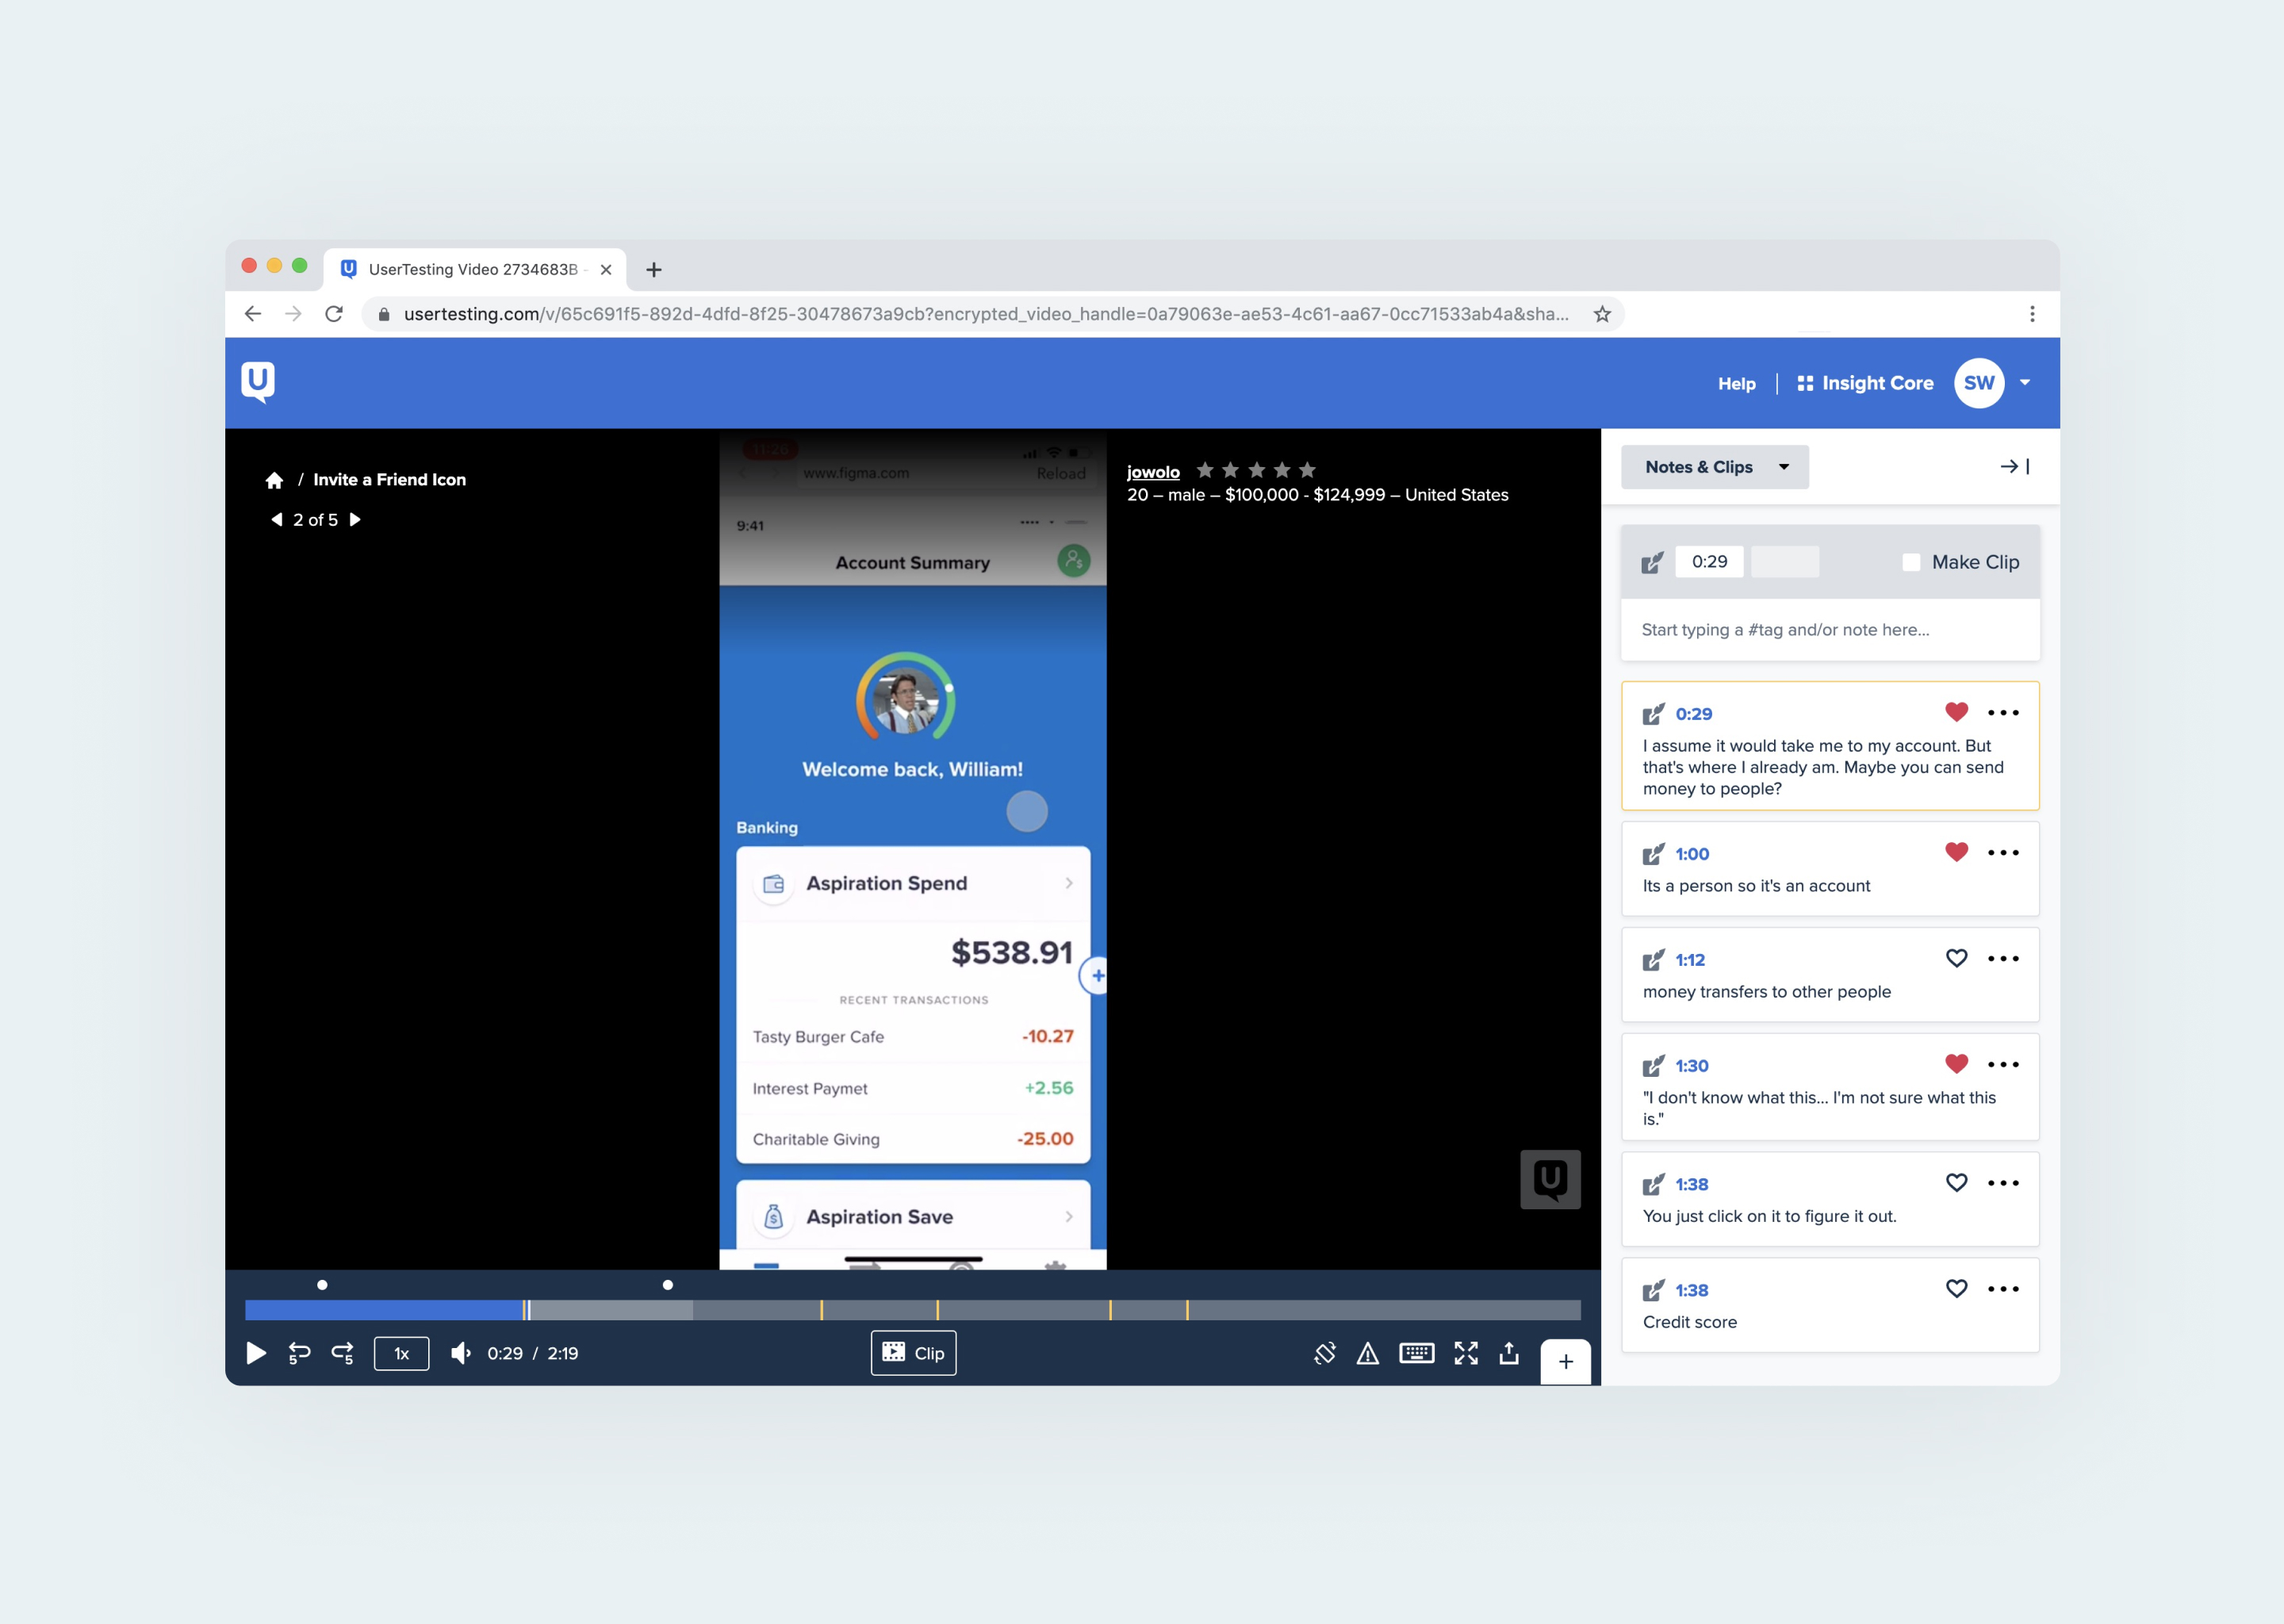Open the Insight Core app switcher
Screen dimensions: 2284x1624
(x=1865, y=383)
